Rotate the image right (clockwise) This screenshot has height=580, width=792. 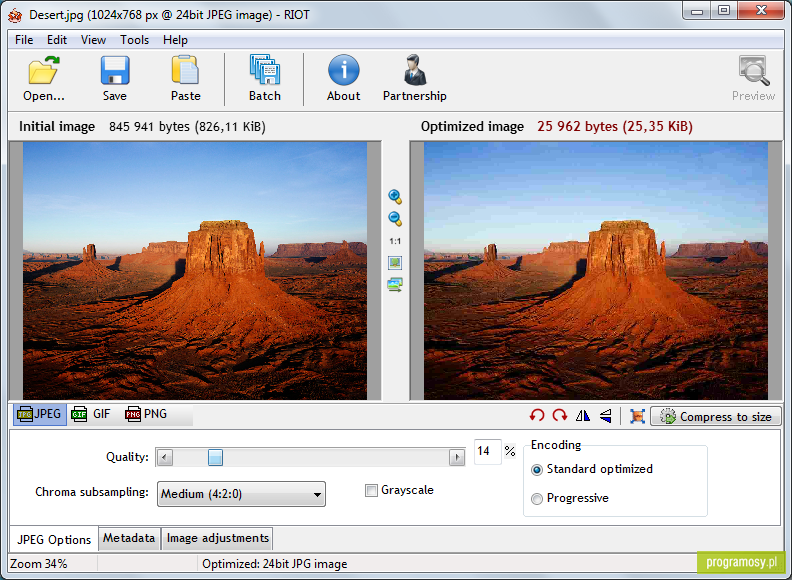560,416
